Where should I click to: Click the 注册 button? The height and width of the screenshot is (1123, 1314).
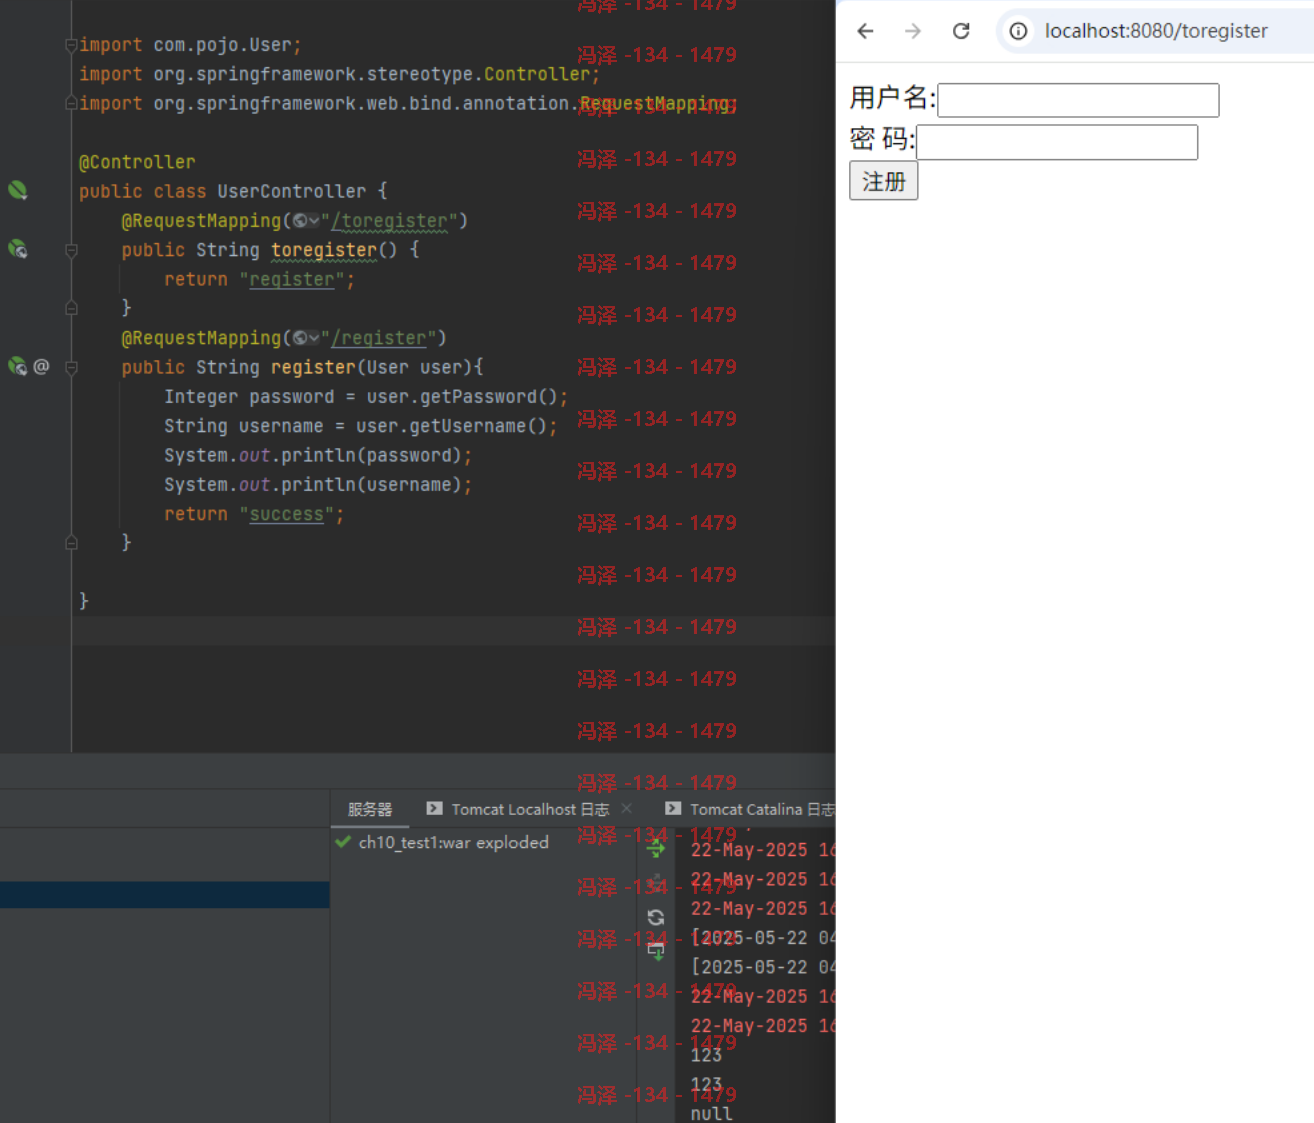(884, 181)
